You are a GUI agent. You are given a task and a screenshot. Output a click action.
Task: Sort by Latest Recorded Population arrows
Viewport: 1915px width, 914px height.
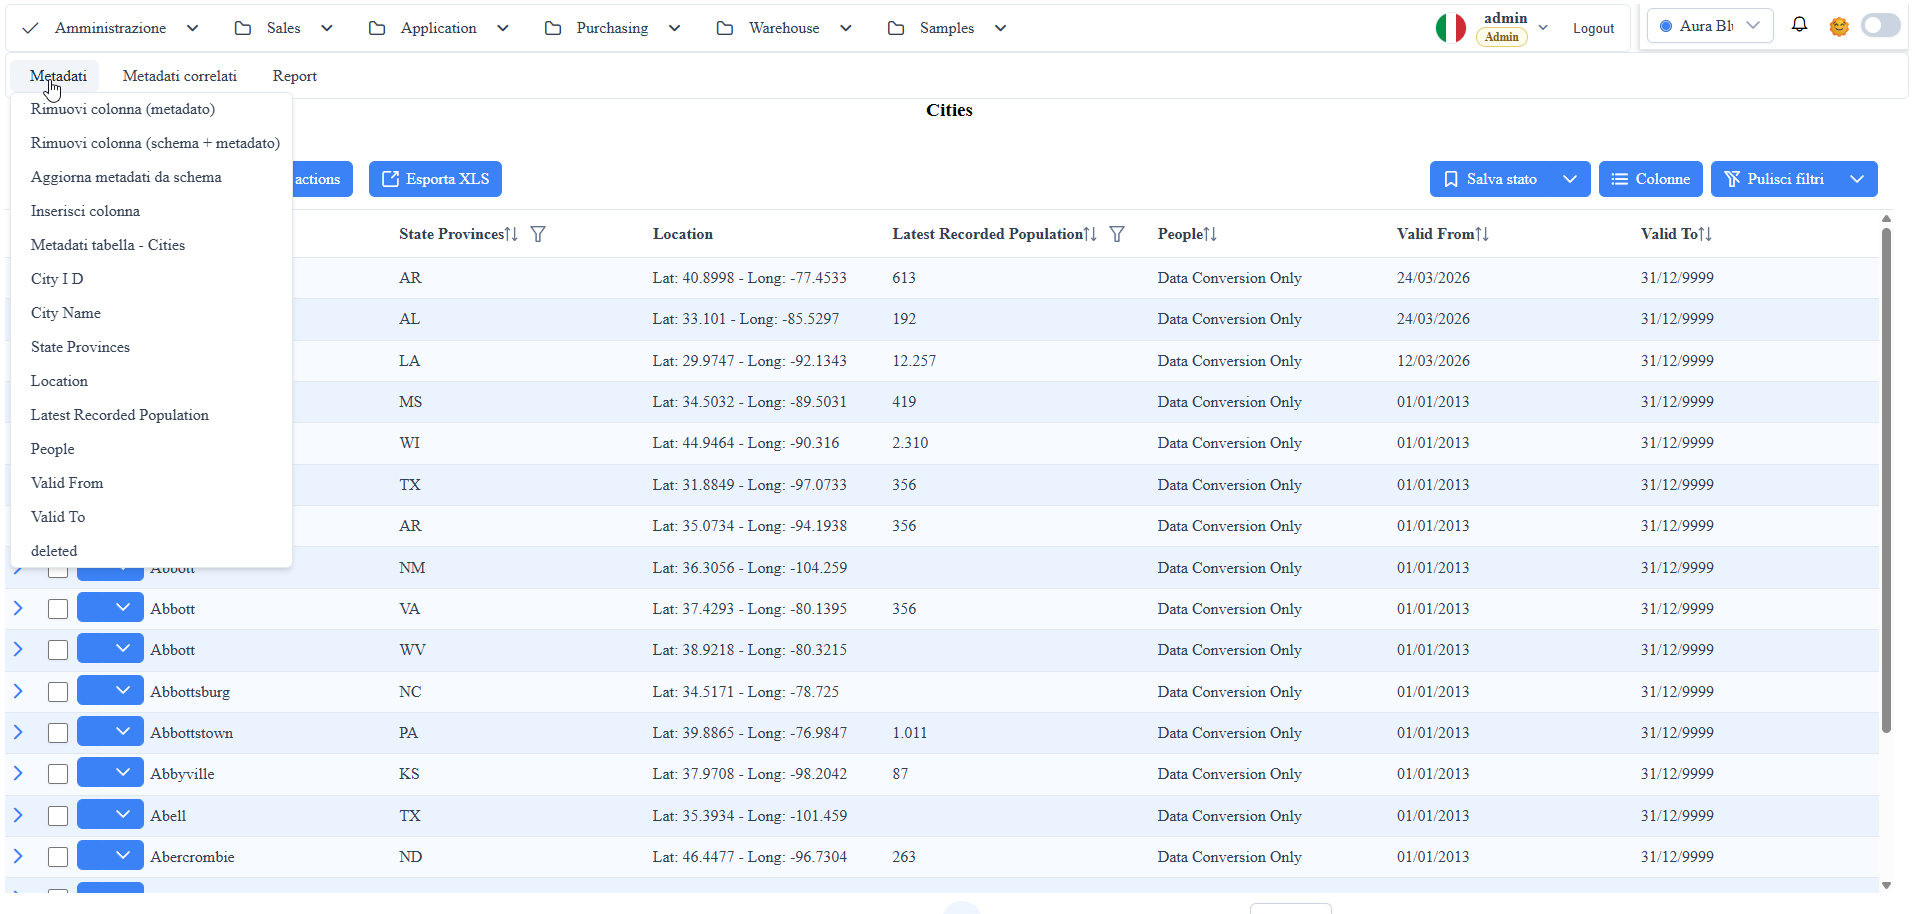point(1090,234)
